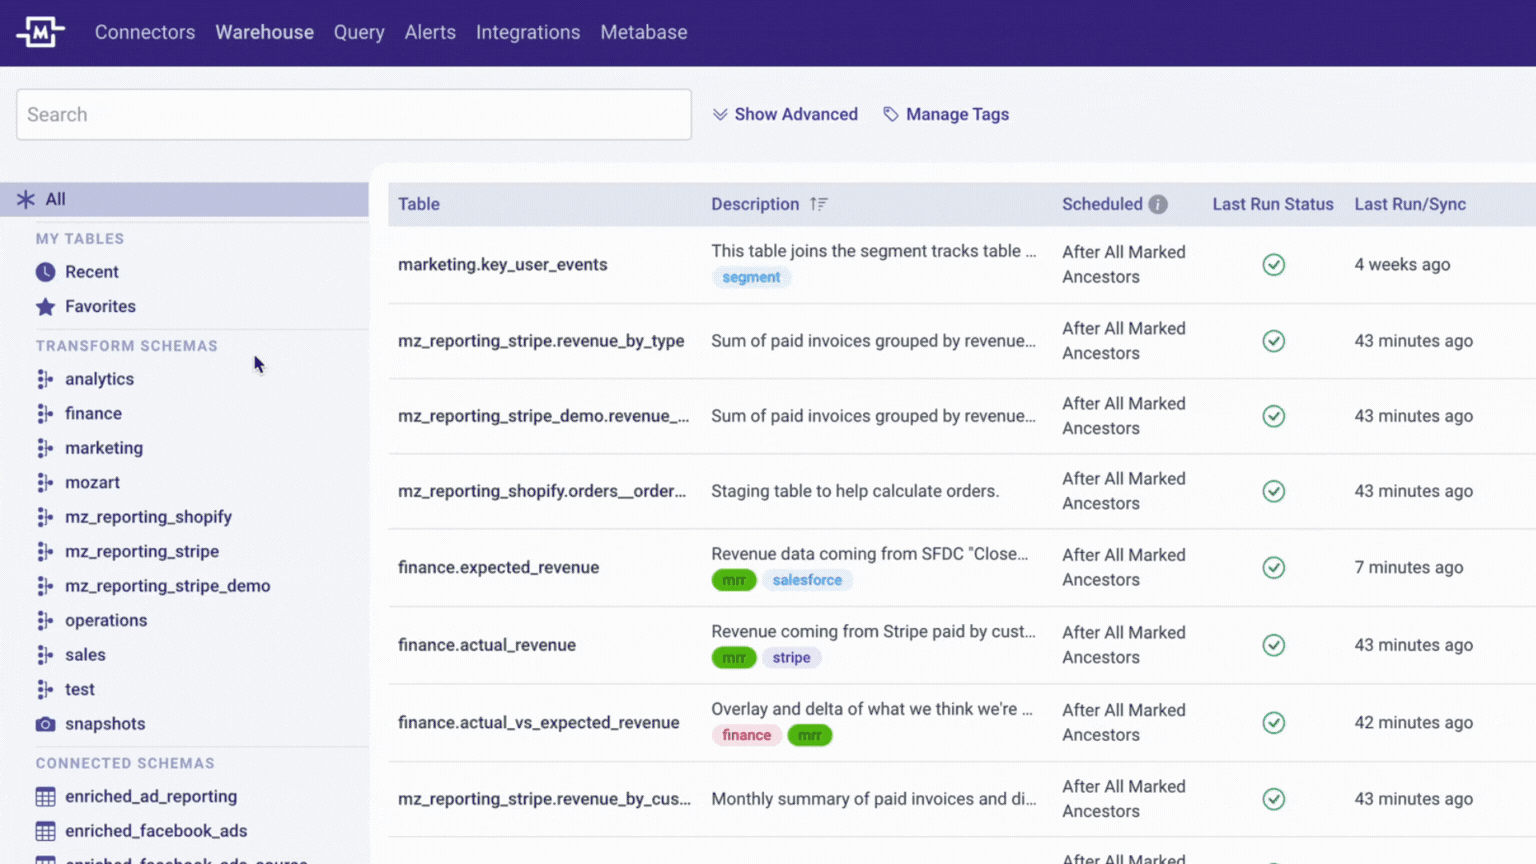Click the schema icon next to mozart

[x=45, y=483]
